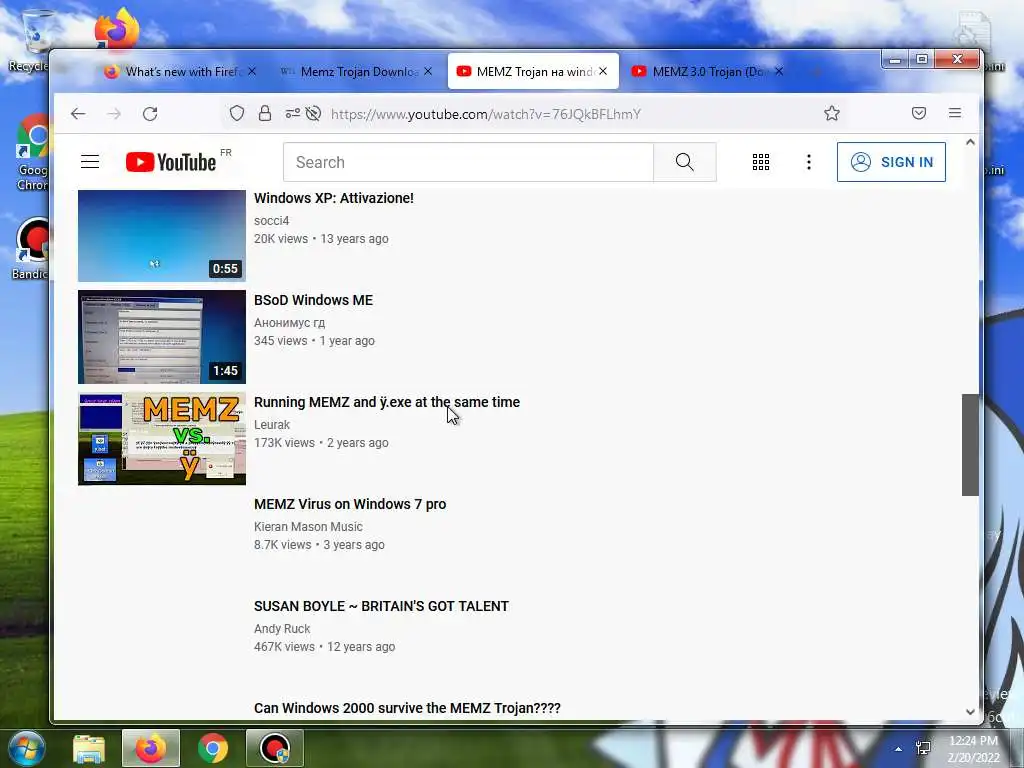Image resolution: width=1024 pixels, height=768 pixels.
Task: Launch Chrome from the taskbar
Action: pyautogui.click(x=213, y=749)
